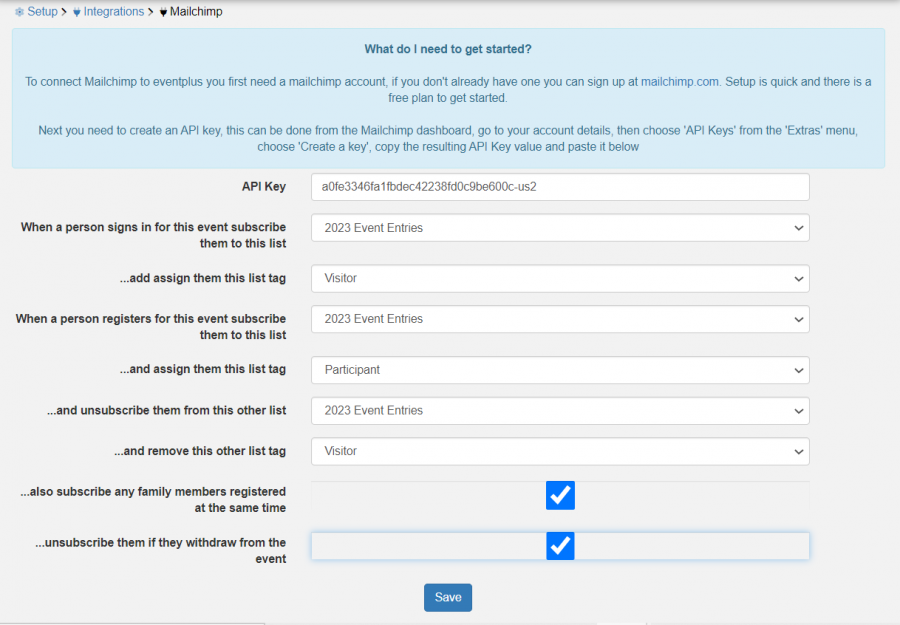Click the gear icon beside Setup breadcrumb
The height and width of the screenshot is (625, 900).
pos(18,11)
